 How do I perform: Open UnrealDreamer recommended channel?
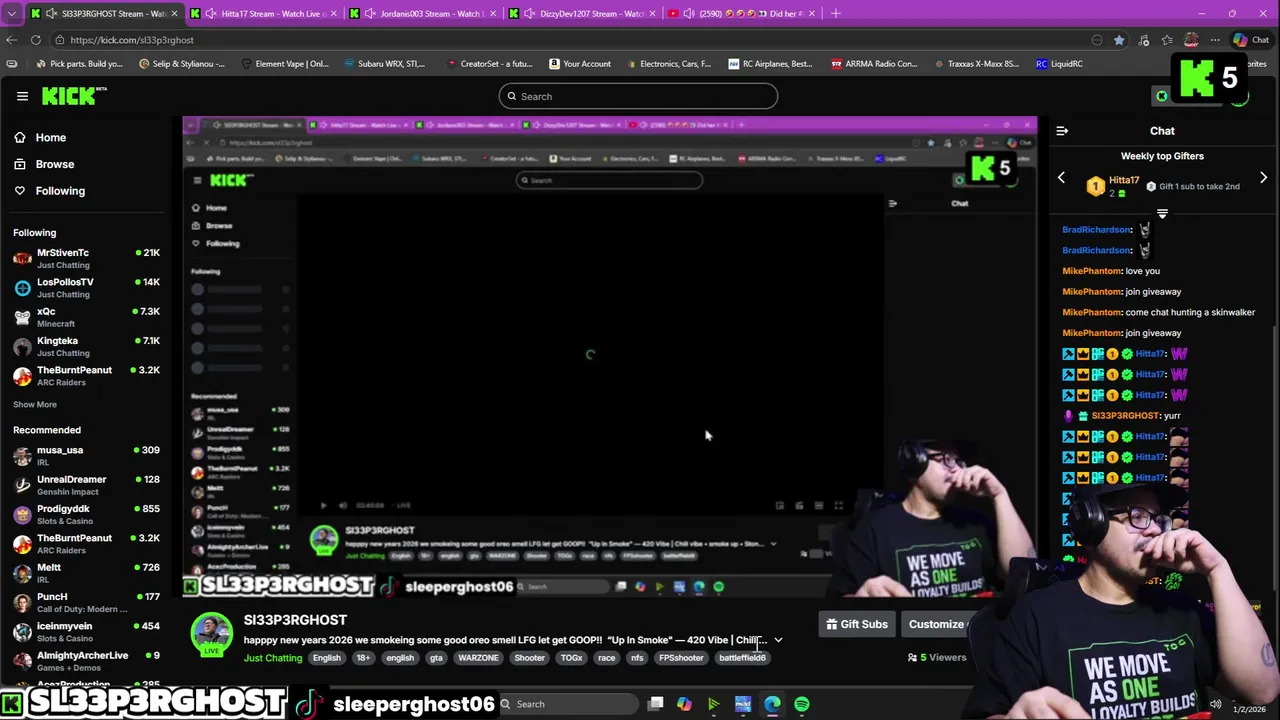[x=86, y=485]
